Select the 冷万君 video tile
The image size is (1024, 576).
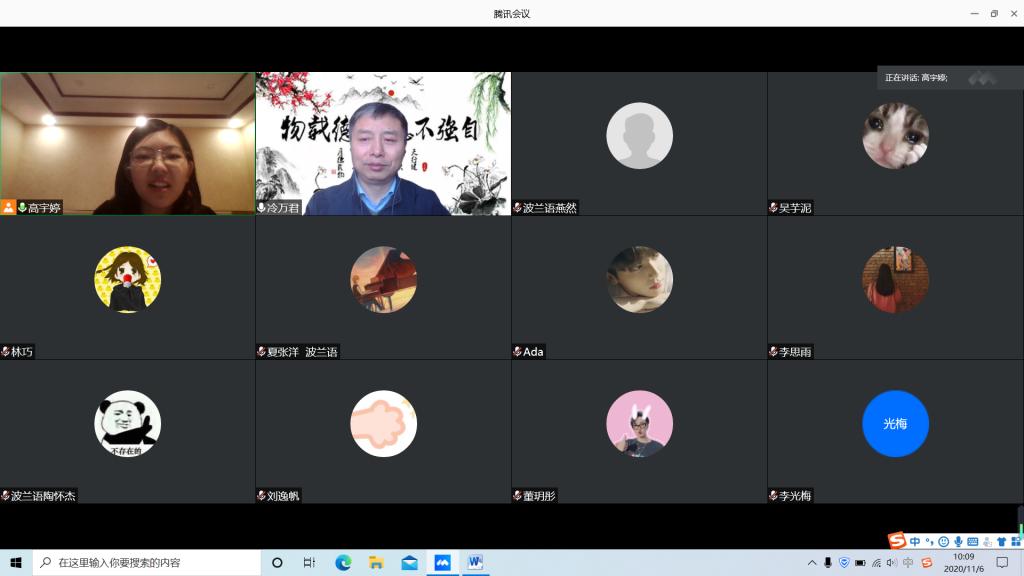coord(383,143)
